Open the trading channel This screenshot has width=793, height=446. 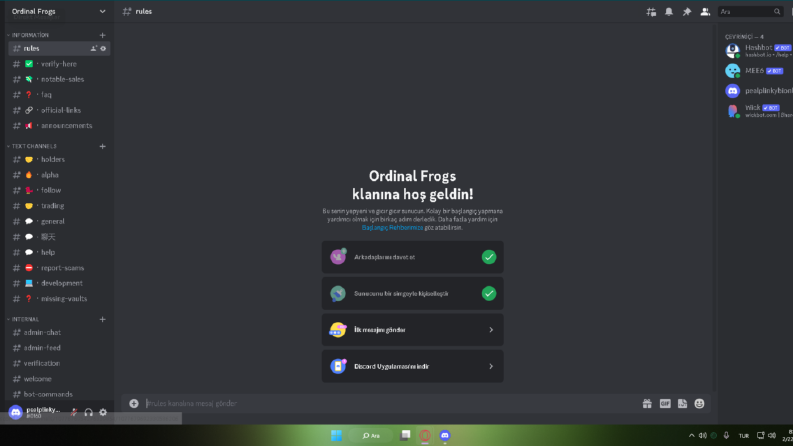click(59, 206)
